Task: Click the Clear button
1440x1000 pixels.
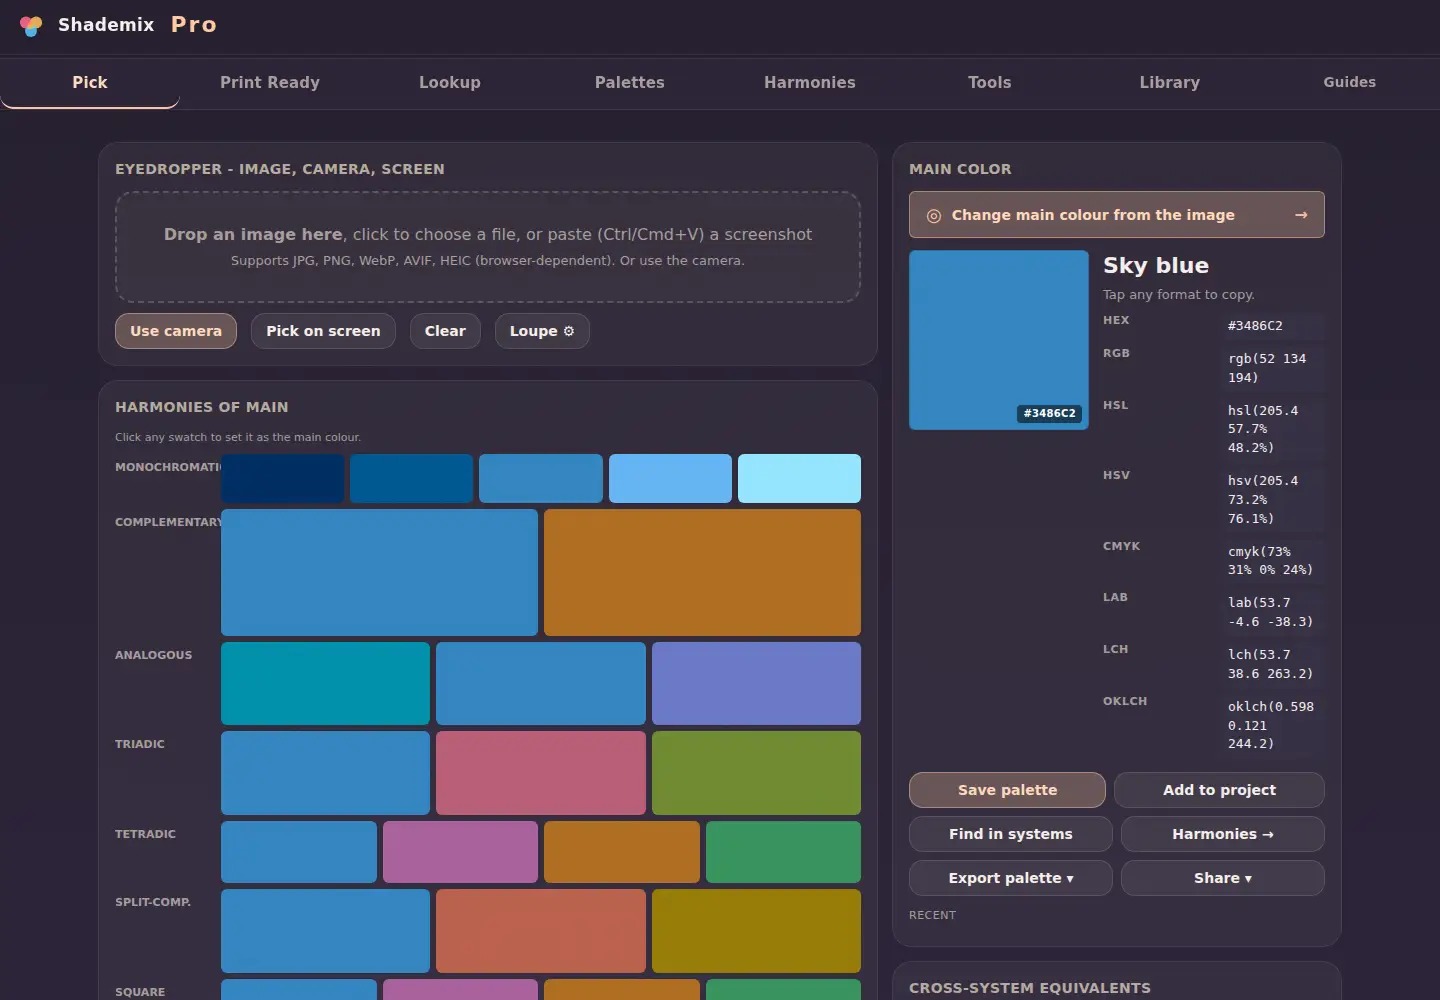Action: (445, 331)
